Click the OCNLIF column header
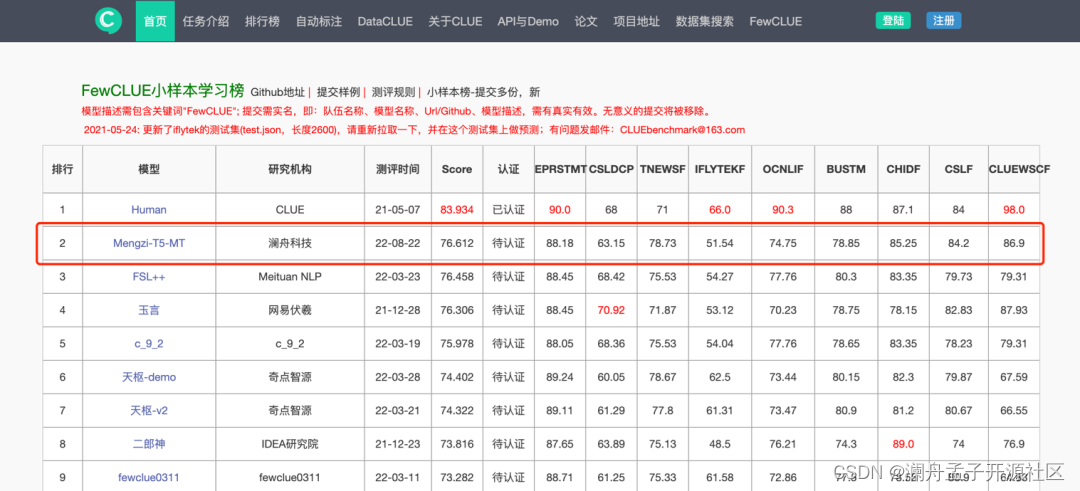Image resolution: width=1080 pixels, height=491 pixels. [783, 169]
